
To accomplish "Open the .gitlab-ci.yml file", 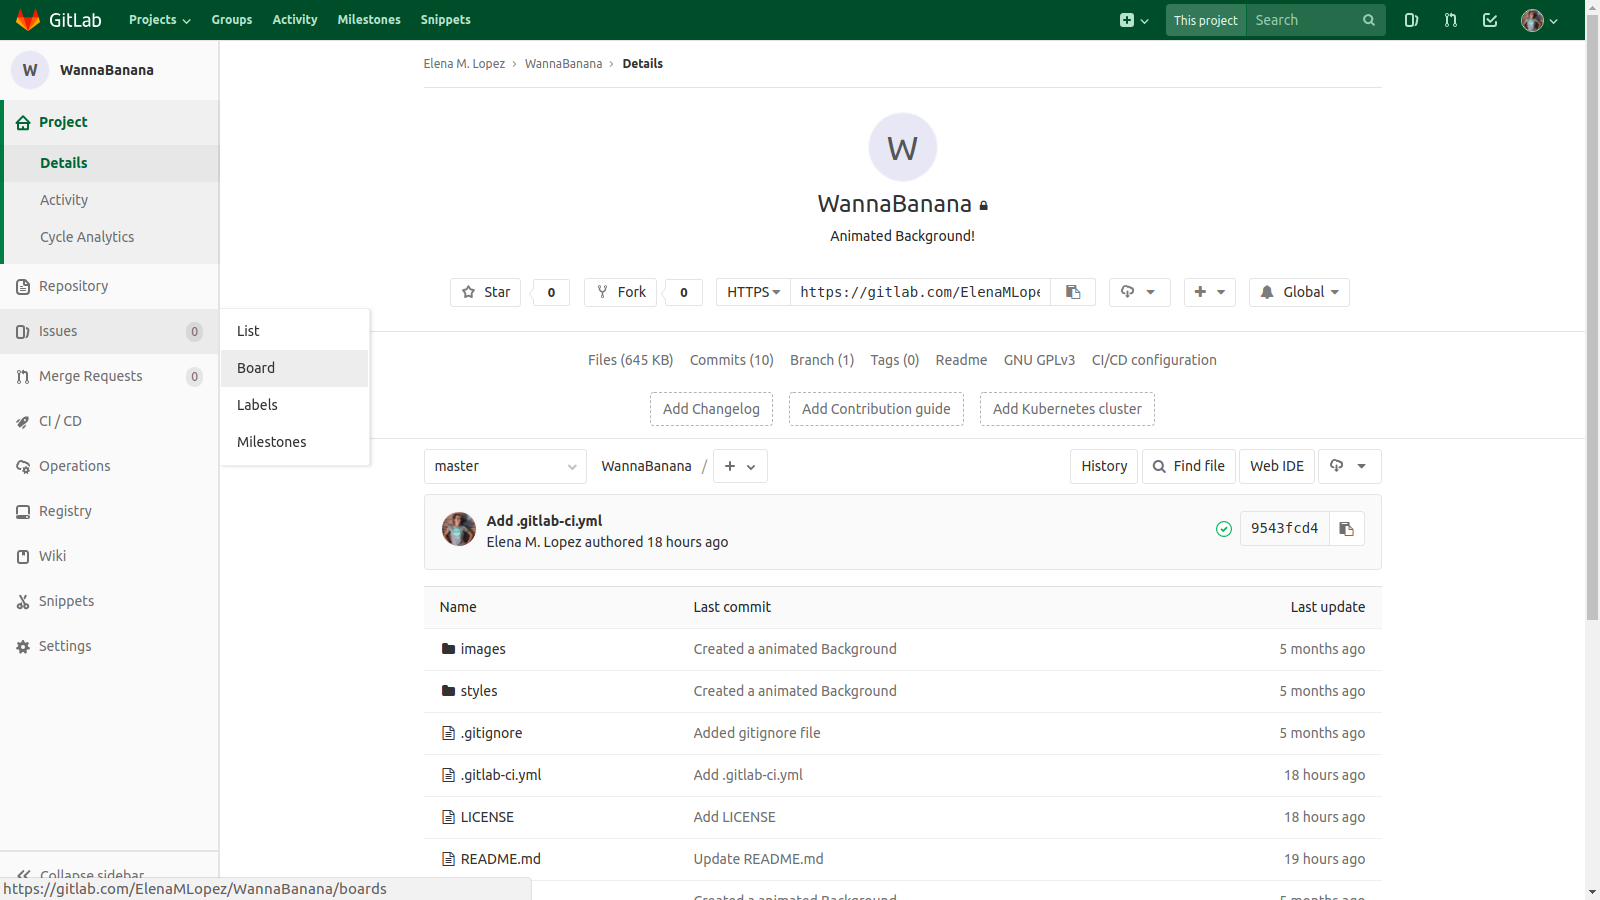I will coord(501,775).
